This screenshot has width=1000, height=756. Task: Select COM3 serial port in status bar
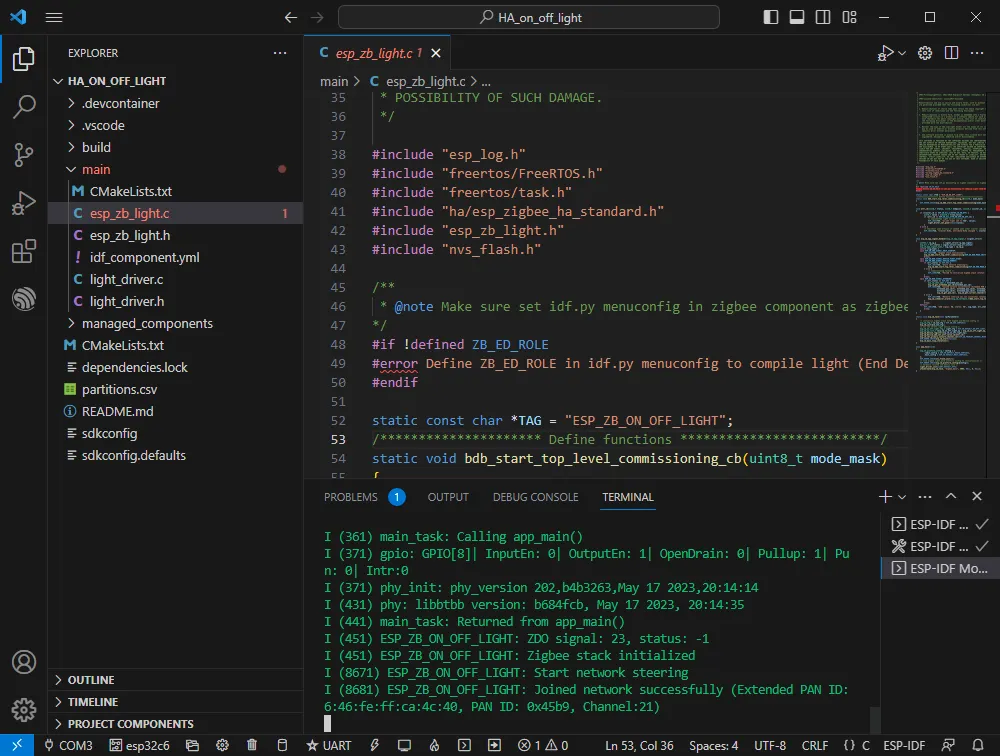click(68, 745)
